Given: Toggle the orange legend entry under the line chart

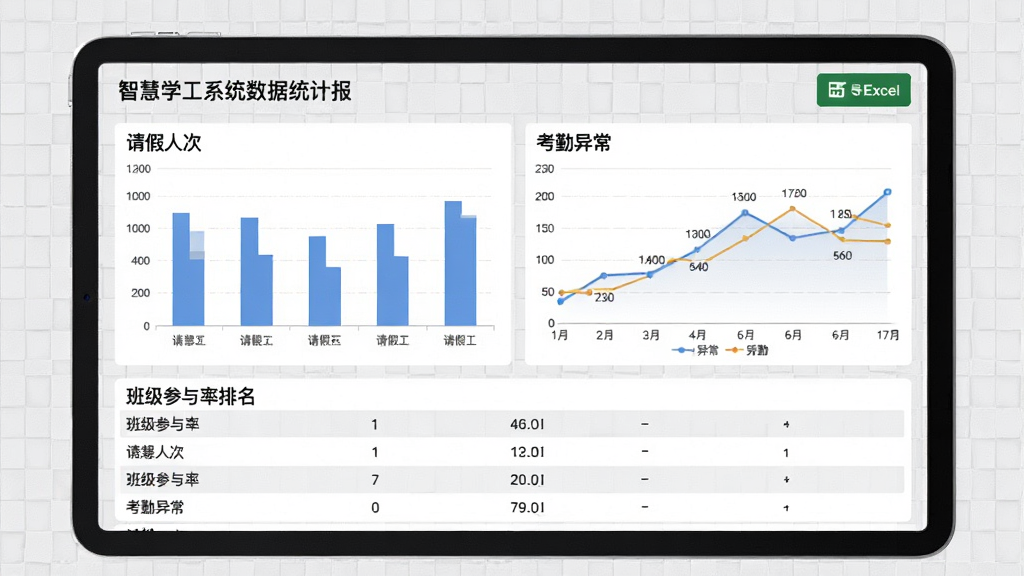Looking at the screenshot, I should pos(747,351).
